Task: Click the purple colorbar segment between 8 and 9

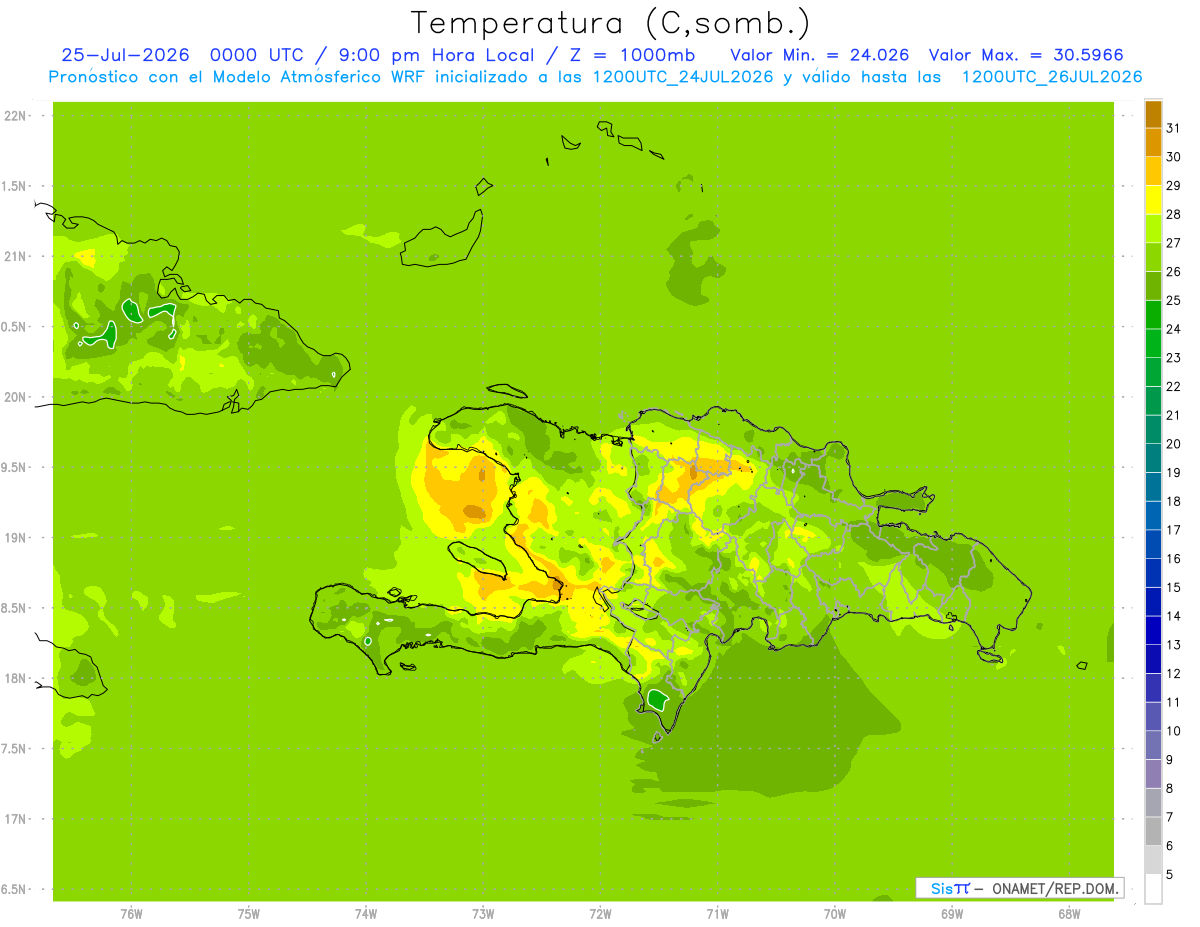Action: 1153,774
